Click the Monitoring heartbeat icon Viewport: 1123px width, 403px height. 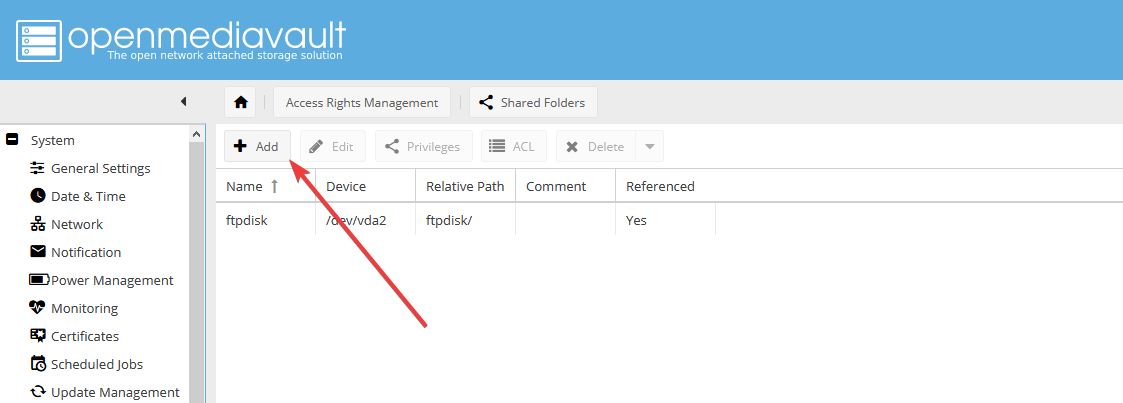[38, 308]
